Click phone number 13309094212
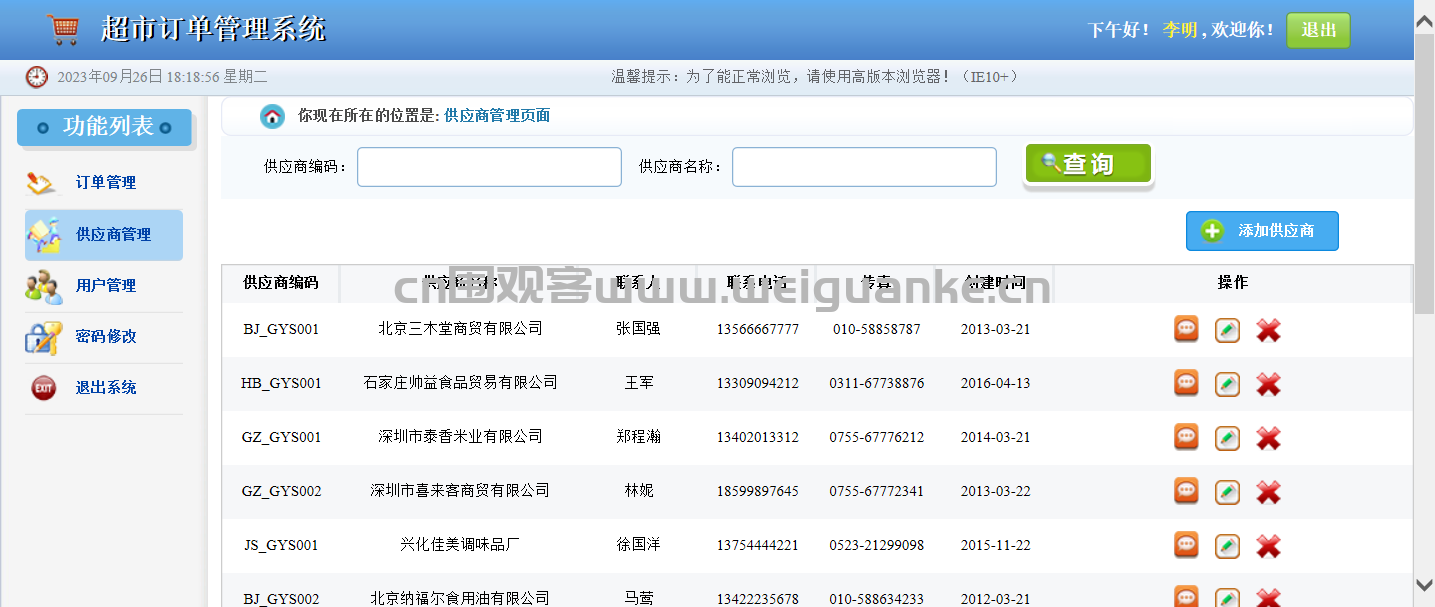The height and width of the screenshot is (607, 1435). coord(758,383)
